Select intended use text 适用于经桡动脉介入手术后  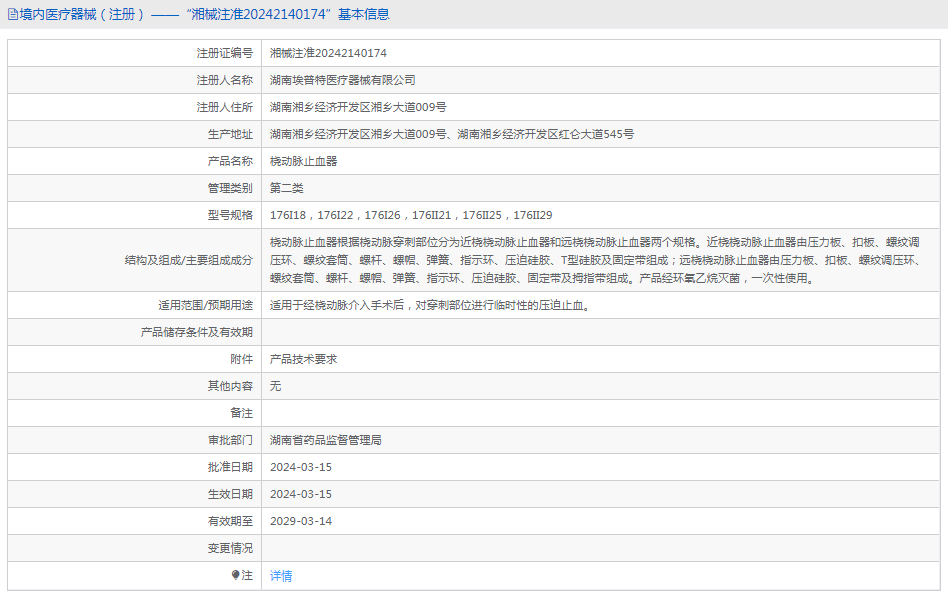pyautogui.click(x=430, y=305)
